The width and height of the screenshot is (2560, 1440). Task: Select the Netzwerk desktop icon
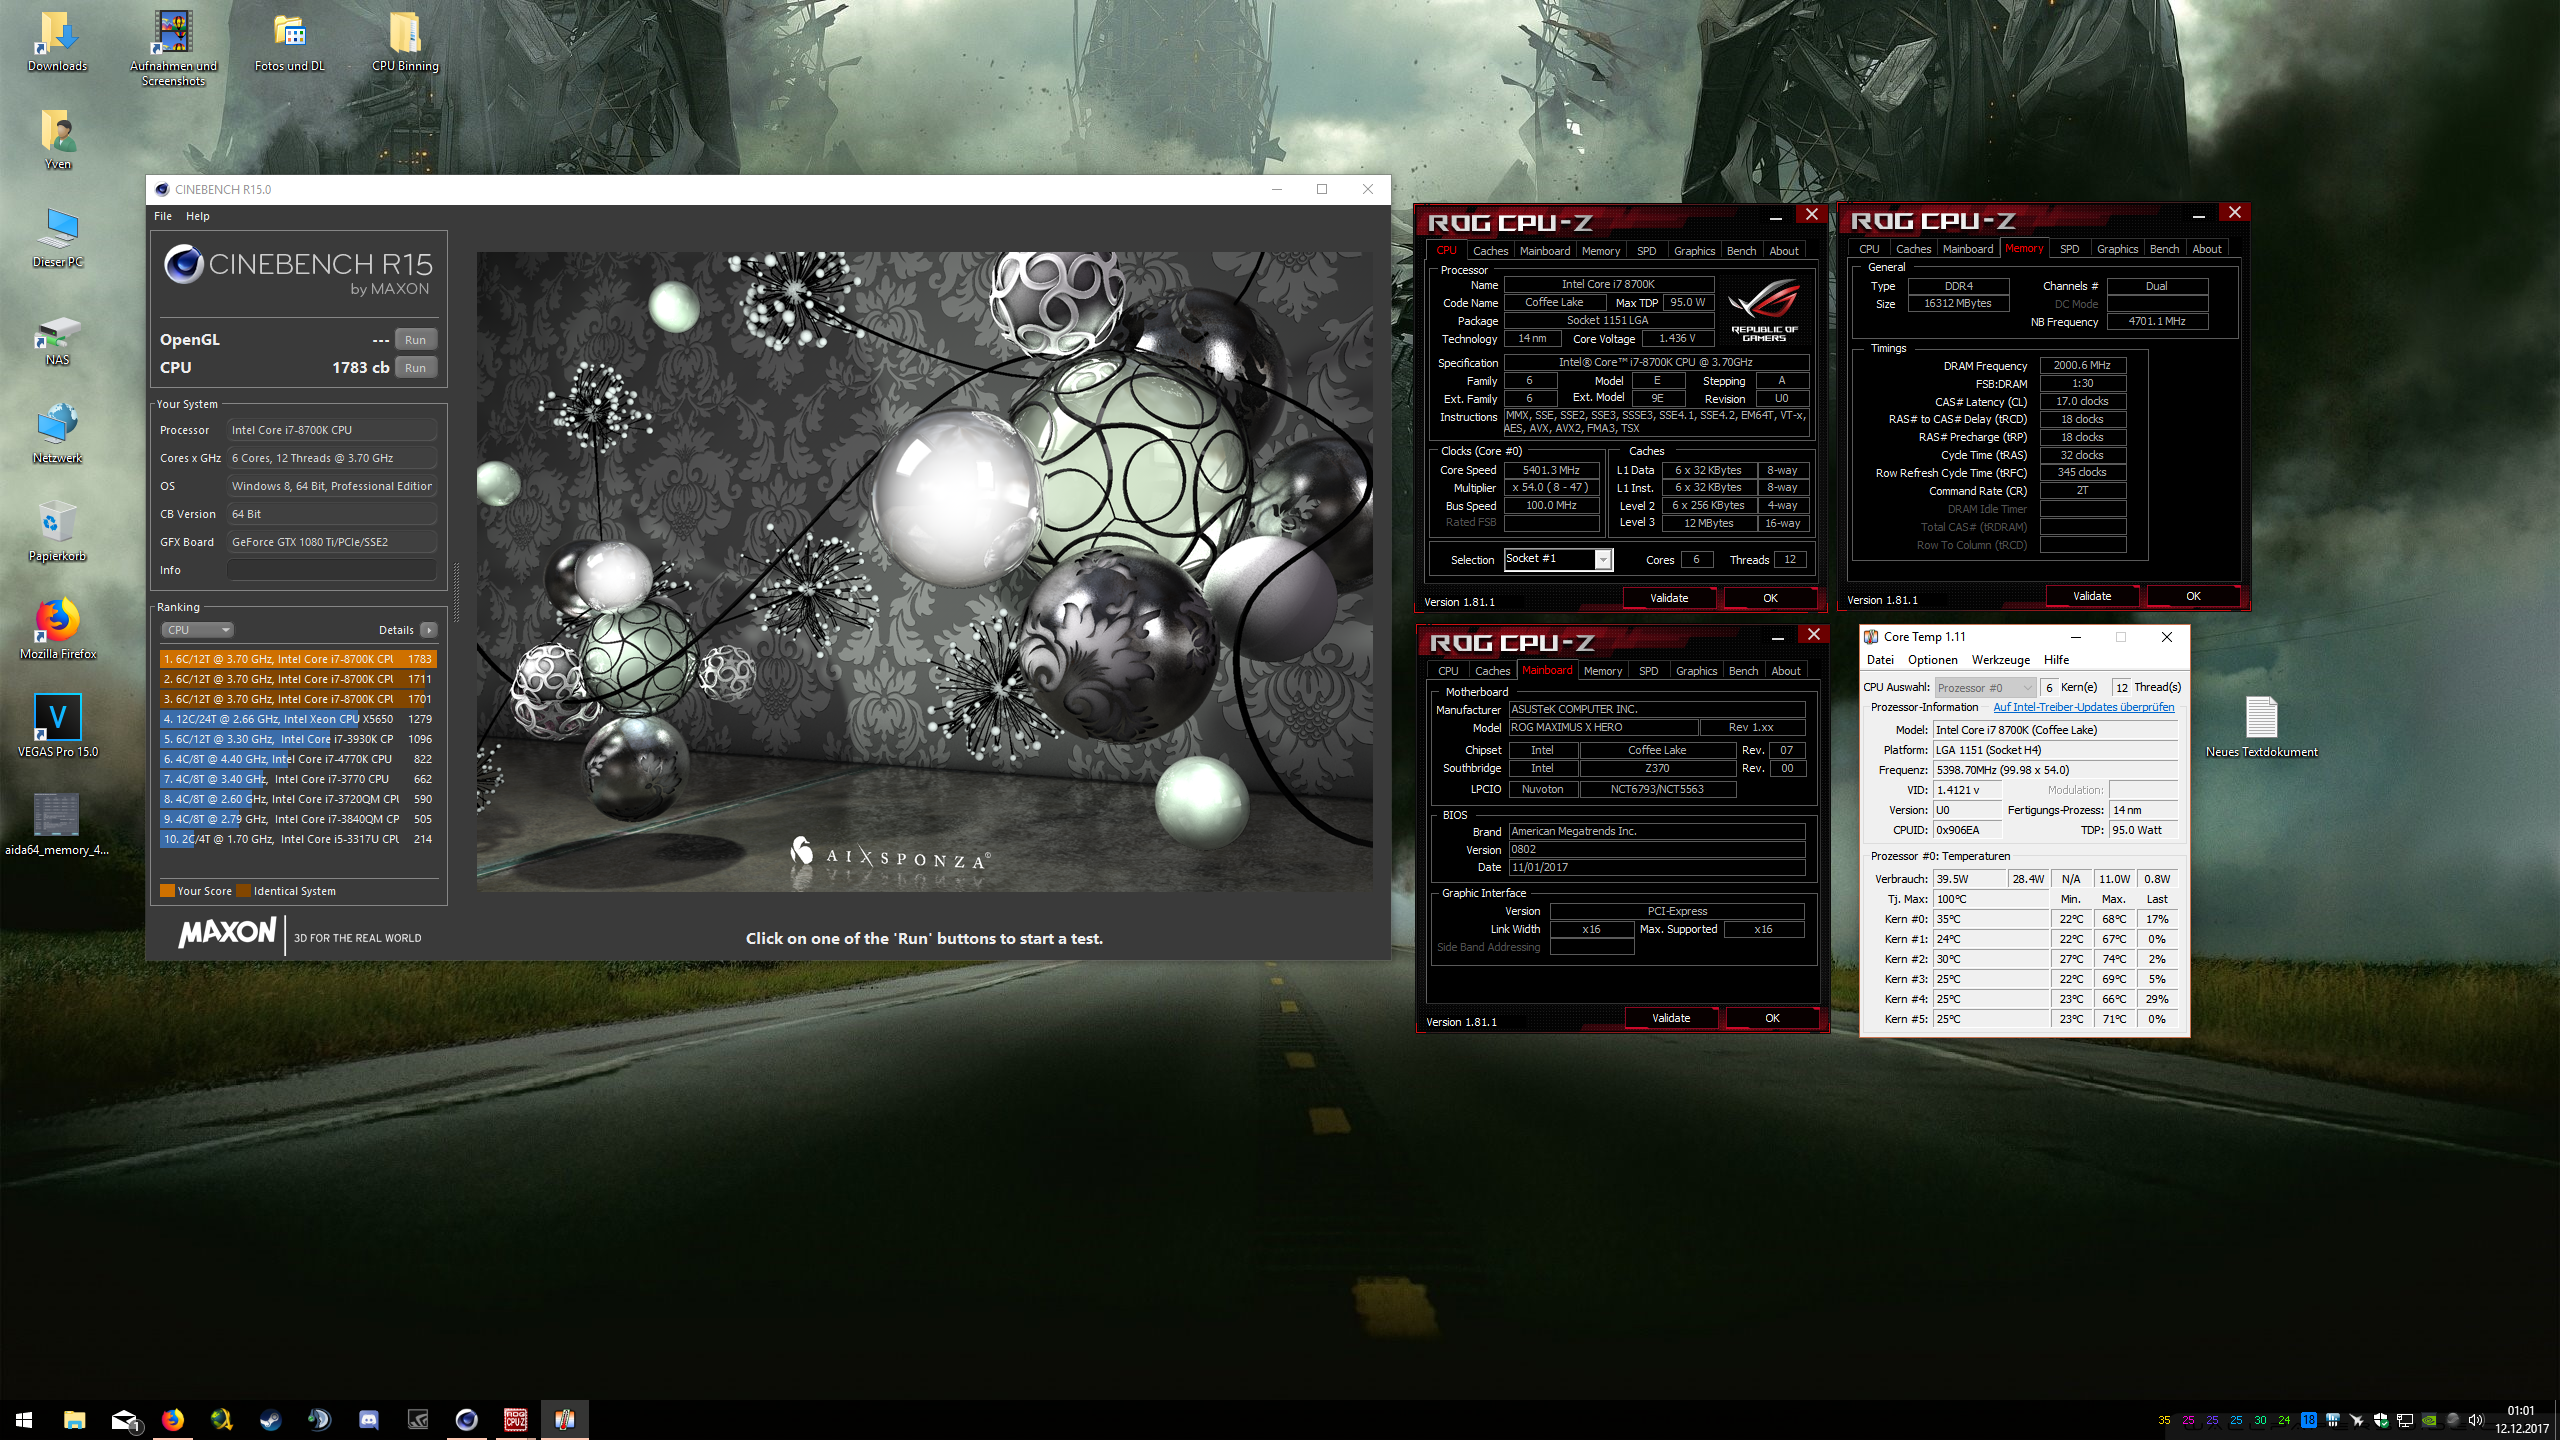57,434
